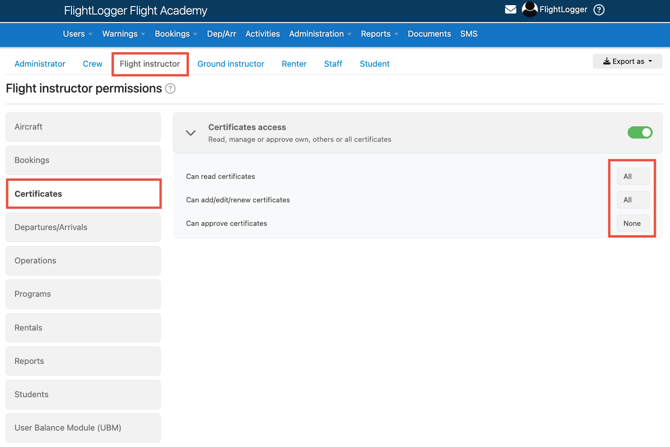
Task: Open the Dep/Arr page
Action: (221, 34)
